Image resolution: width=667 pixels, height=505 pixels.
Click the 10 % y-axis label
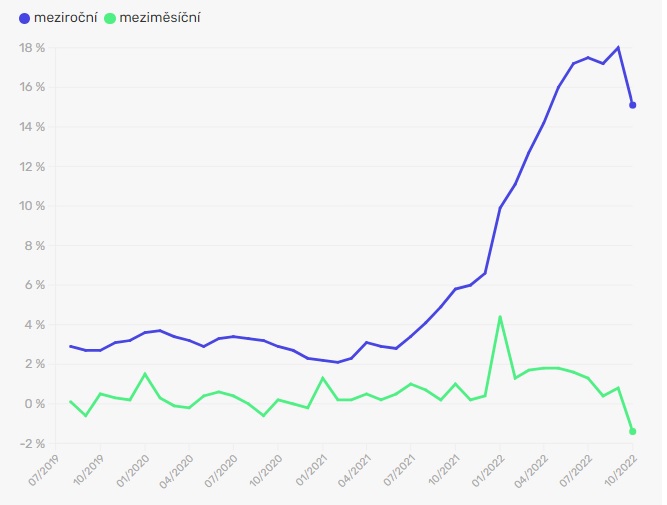tap(32, 206)
